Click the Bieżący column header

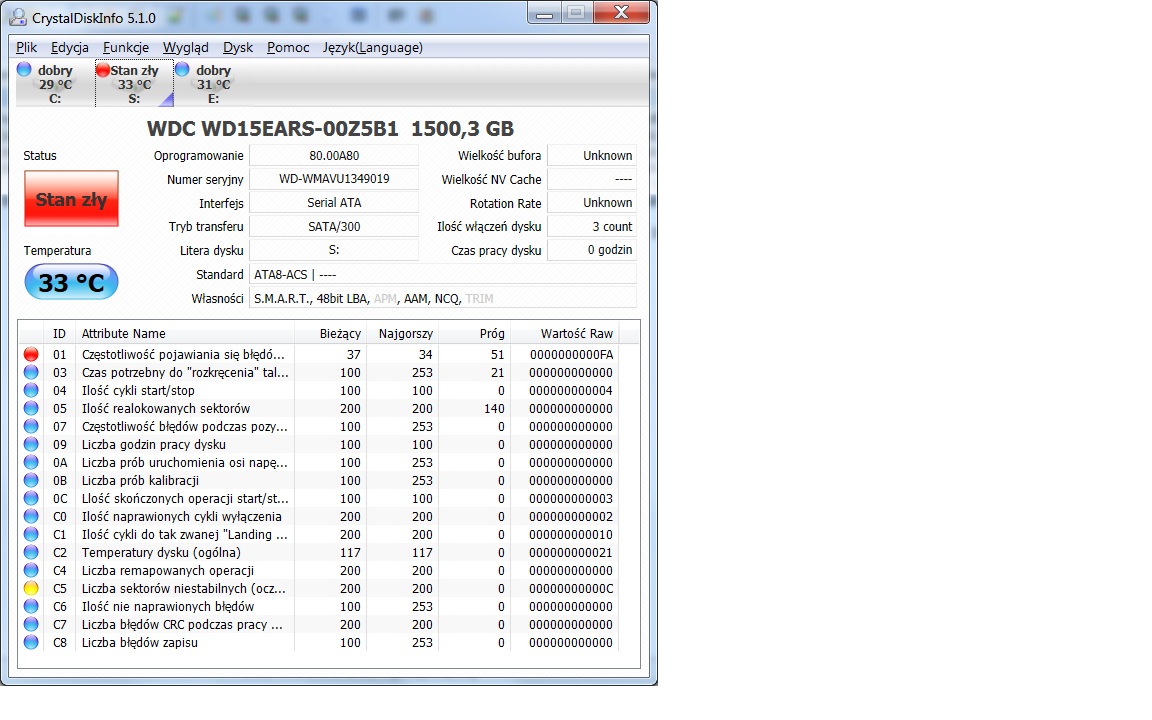(331, 333)
